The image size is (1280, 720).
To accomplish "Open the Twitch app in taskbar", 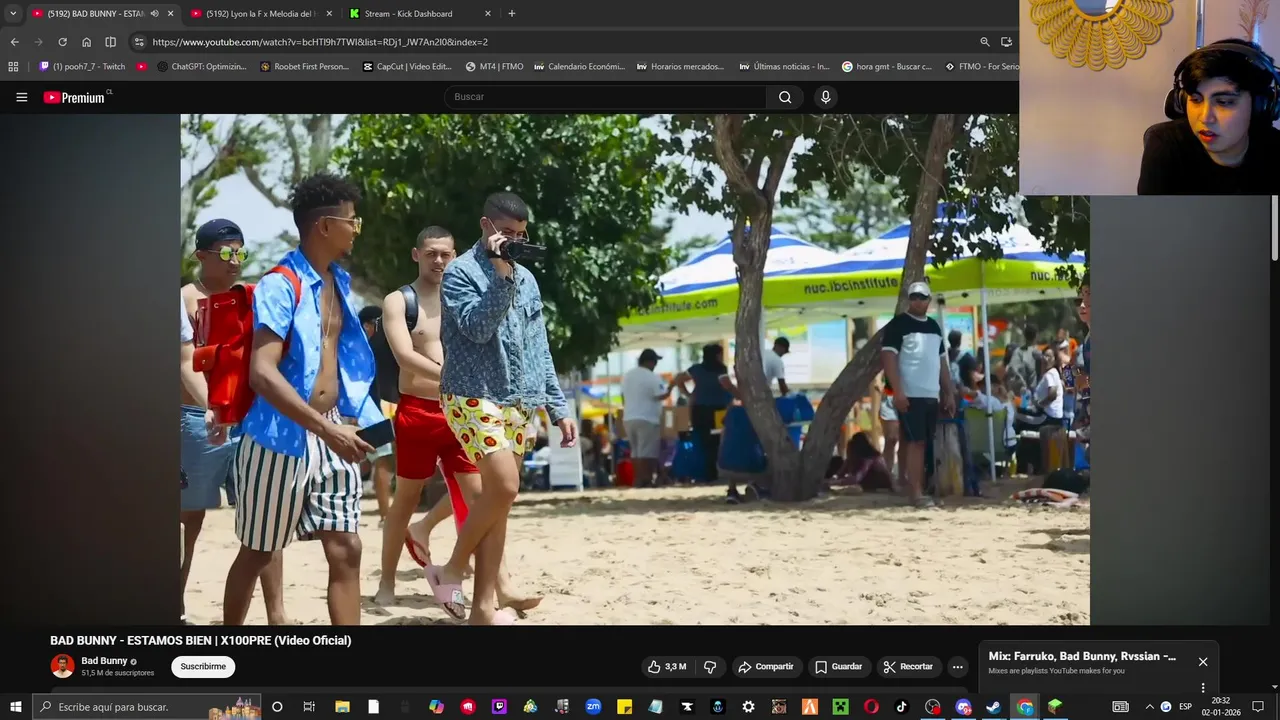I will point(499,707).
